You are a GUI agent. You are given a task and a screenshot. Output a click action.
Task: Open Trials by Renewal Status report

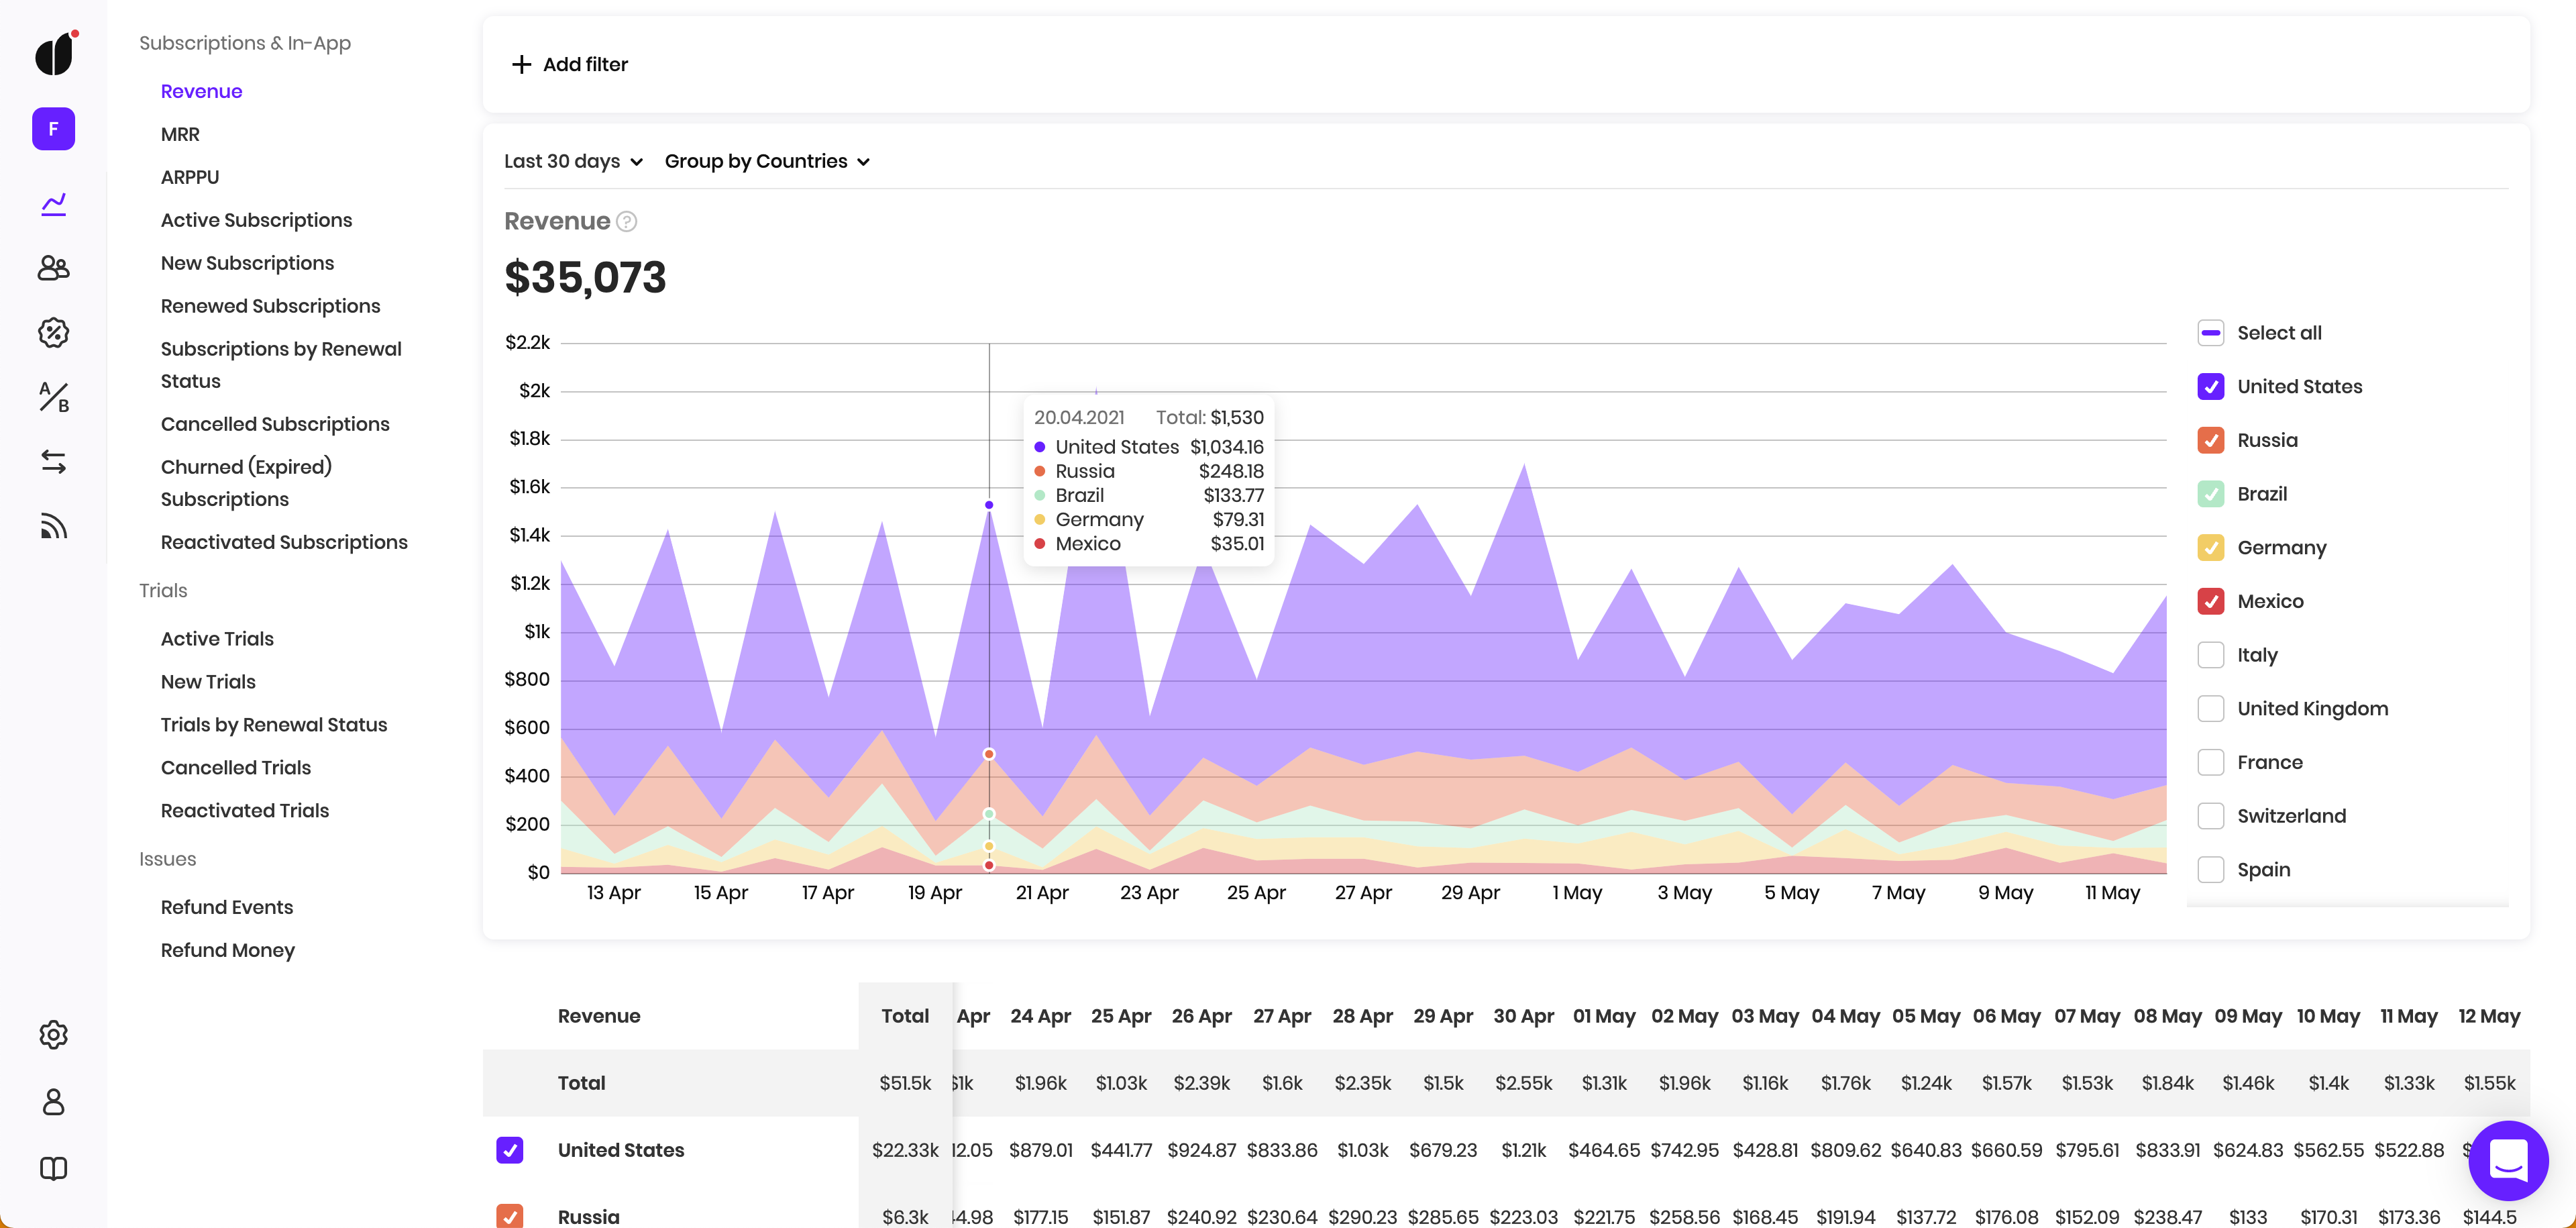pos(274,725)
